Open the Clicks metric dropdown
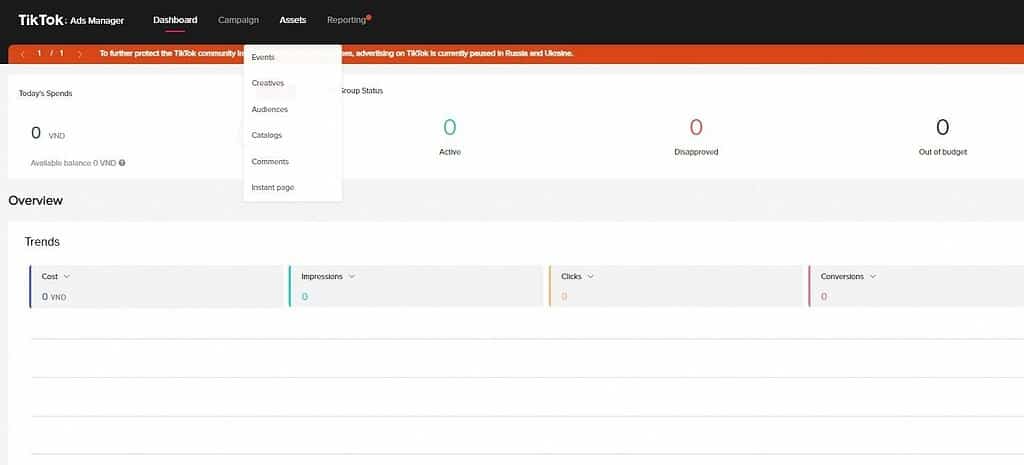The image size is (1024, 465). pyautogui.click(x=591, y=276)
